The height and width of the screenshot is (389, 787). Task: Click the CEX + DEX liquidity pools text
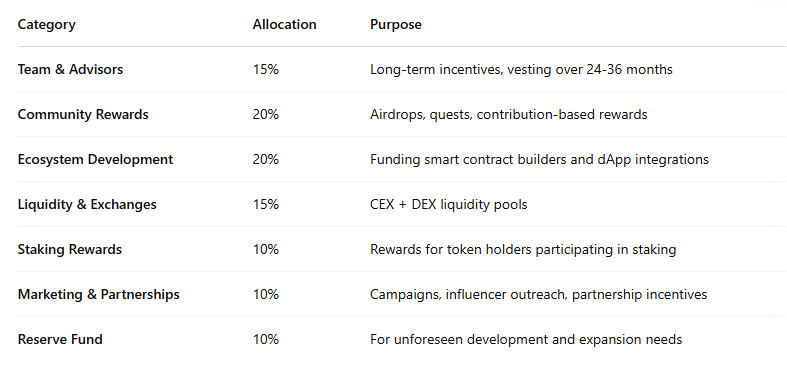[449, 205]
